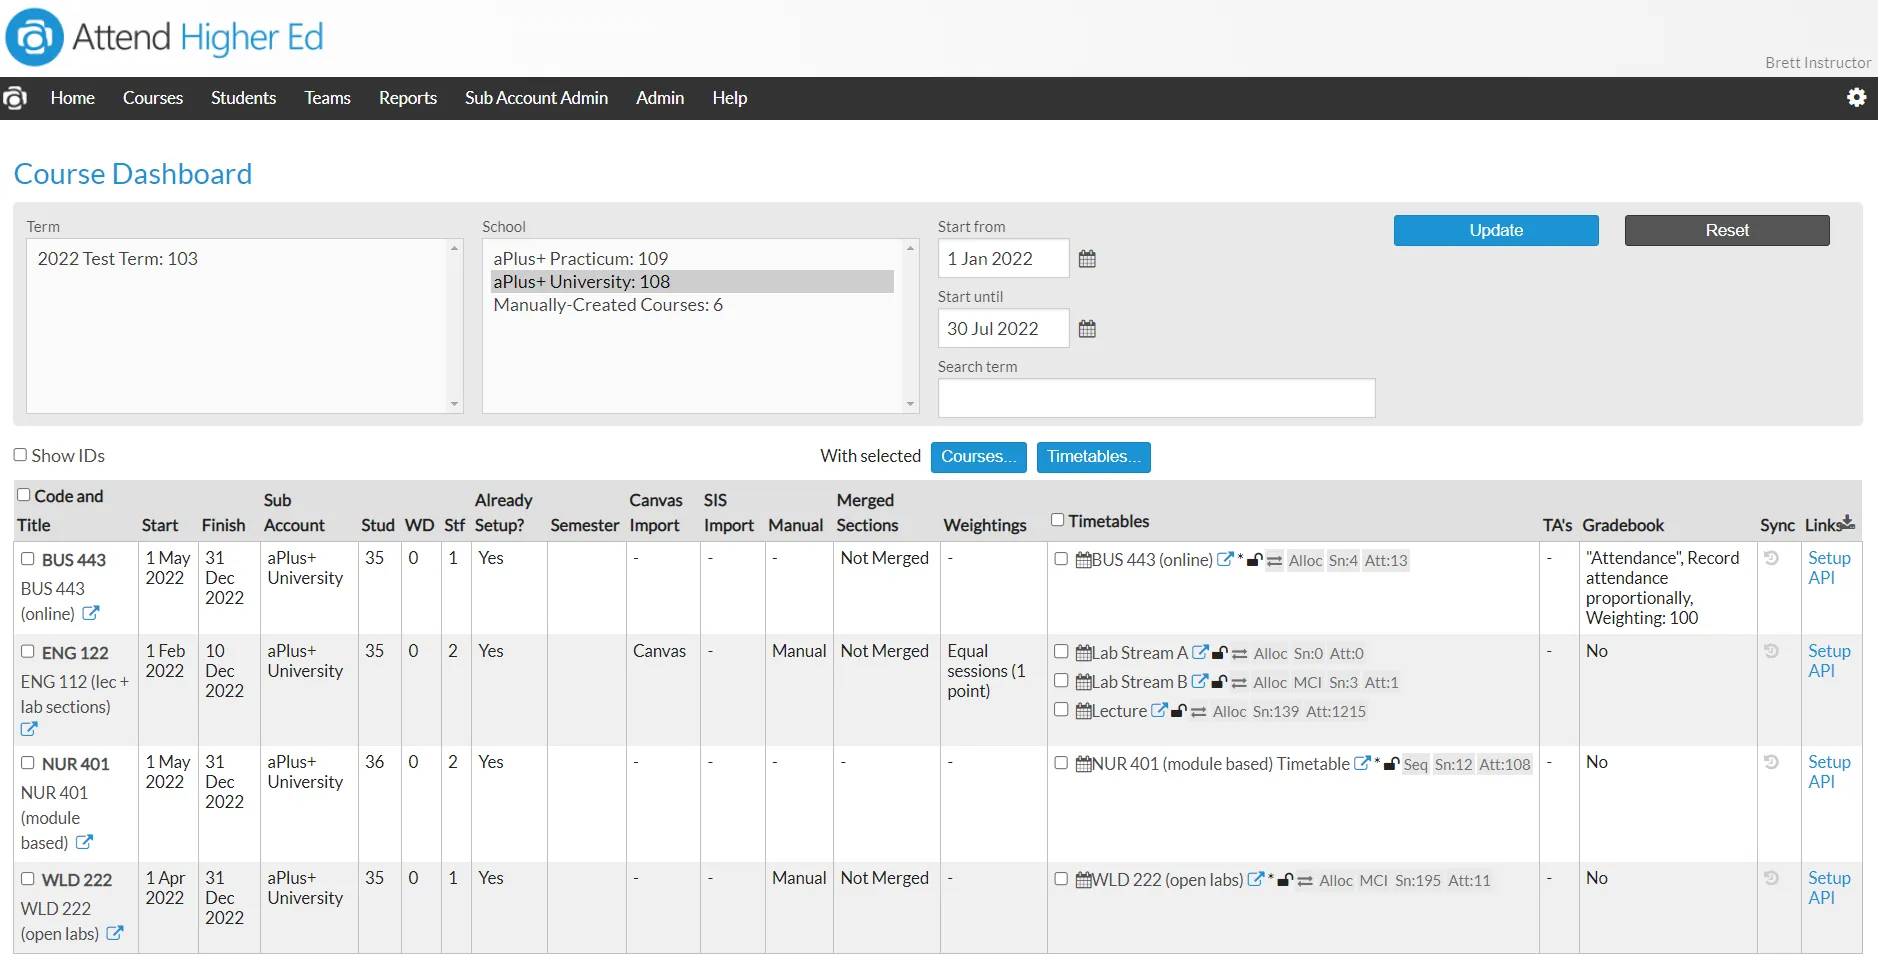Click unlock icon for NUR 401 timetable
Screen dimensions: 1878x963
pyautogui.click(x=1391, y=765)
